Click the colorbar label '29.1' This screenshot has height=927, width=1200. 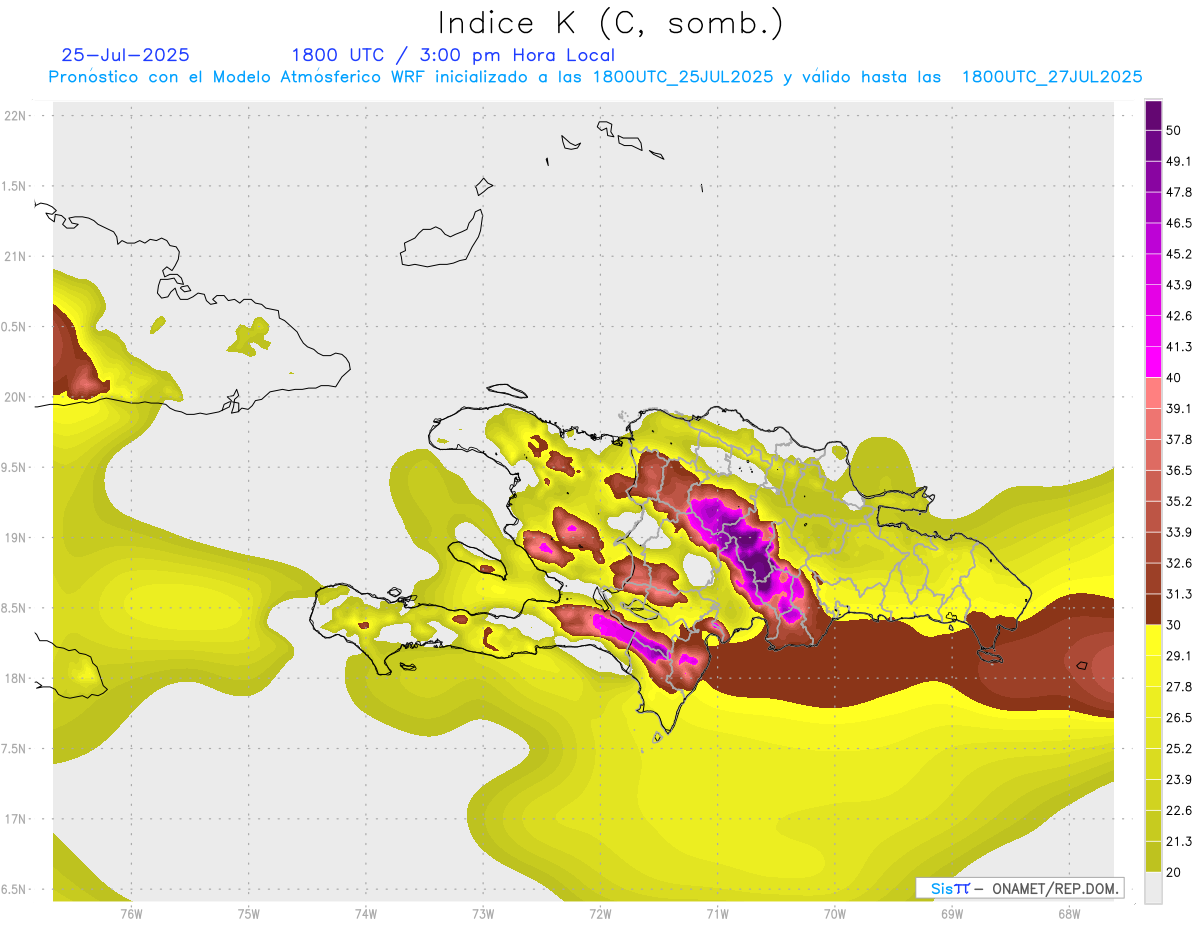tap(1179, 656)
